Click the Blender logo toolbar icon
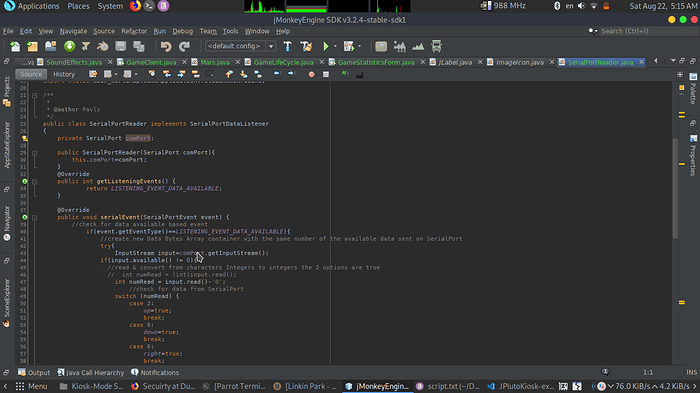700x393 pixels. [x=103, y=46]
